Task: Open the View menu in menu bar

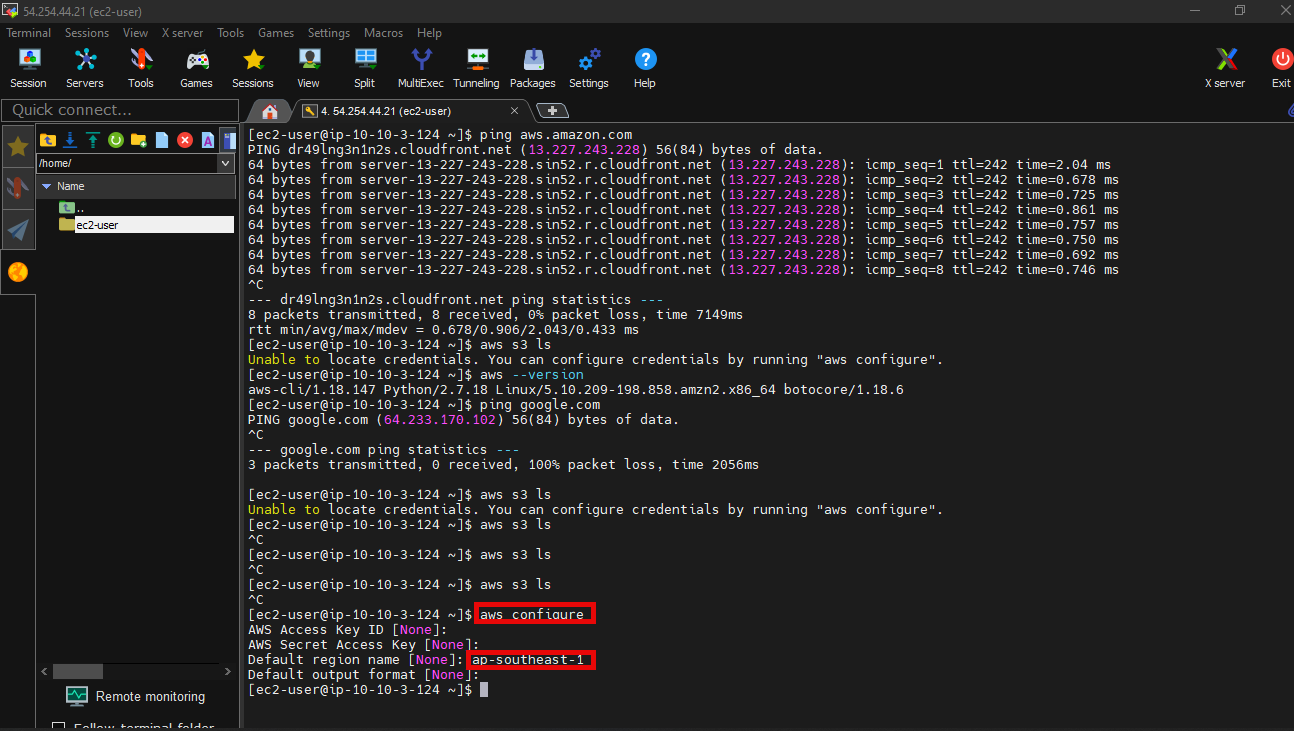Action: (x=135, y=33)
